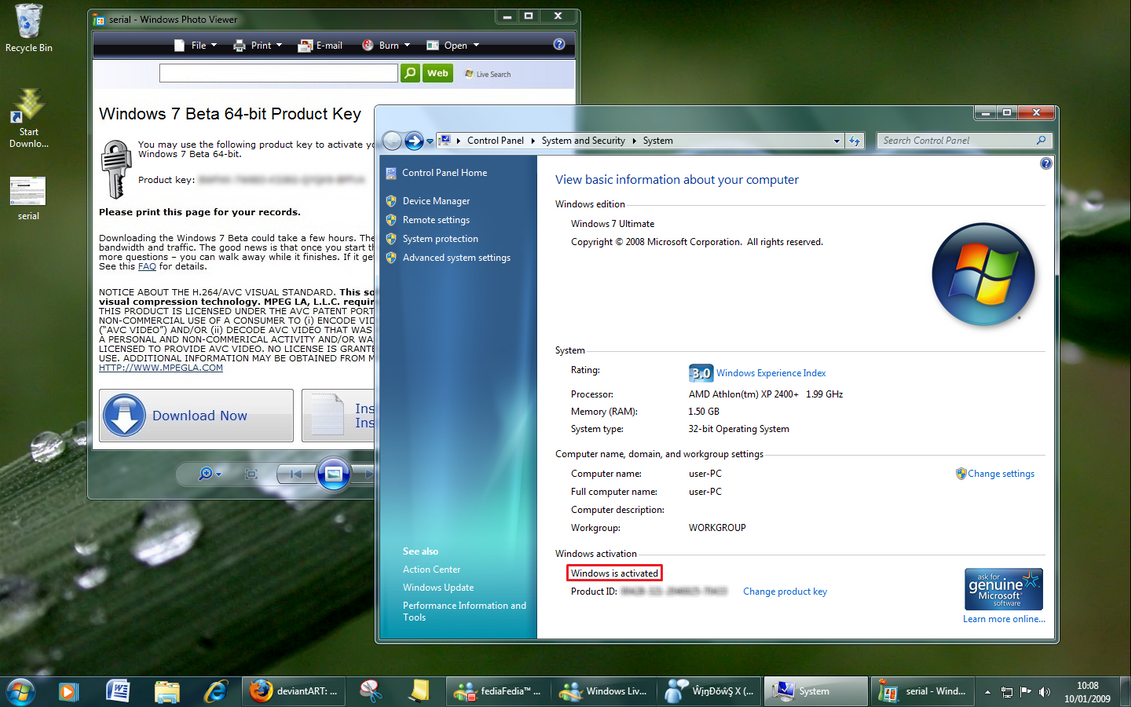
Task: Click the E-mail icon in Photo Viewer toolbar
Action: (320, 44)
